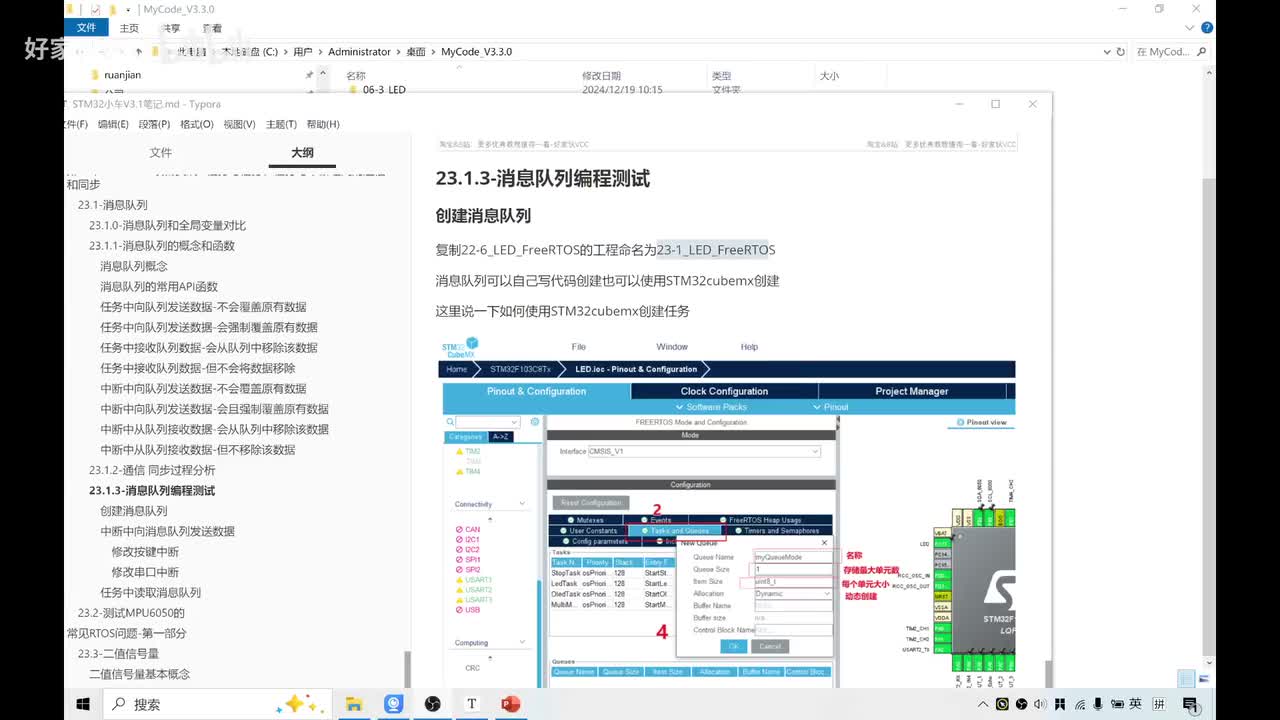Open Explorer 查看 ribbon tab
The image size is (1280, 720).
tap(212, 28)
